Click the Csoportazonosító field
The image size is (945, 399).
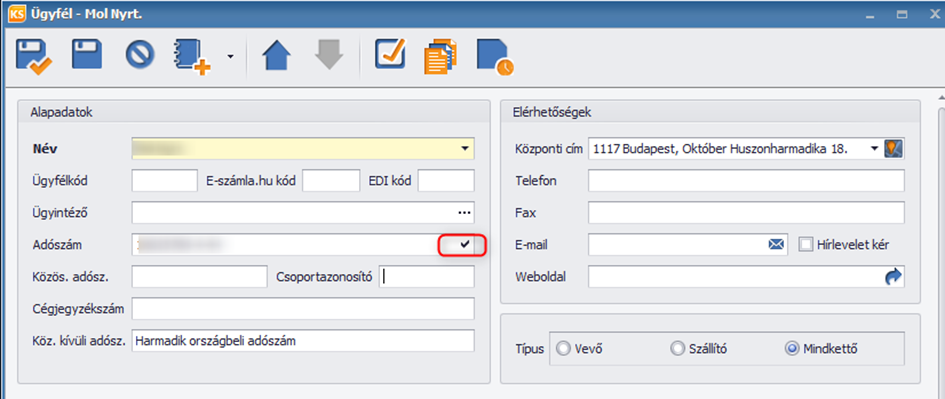tap(427, 277)
